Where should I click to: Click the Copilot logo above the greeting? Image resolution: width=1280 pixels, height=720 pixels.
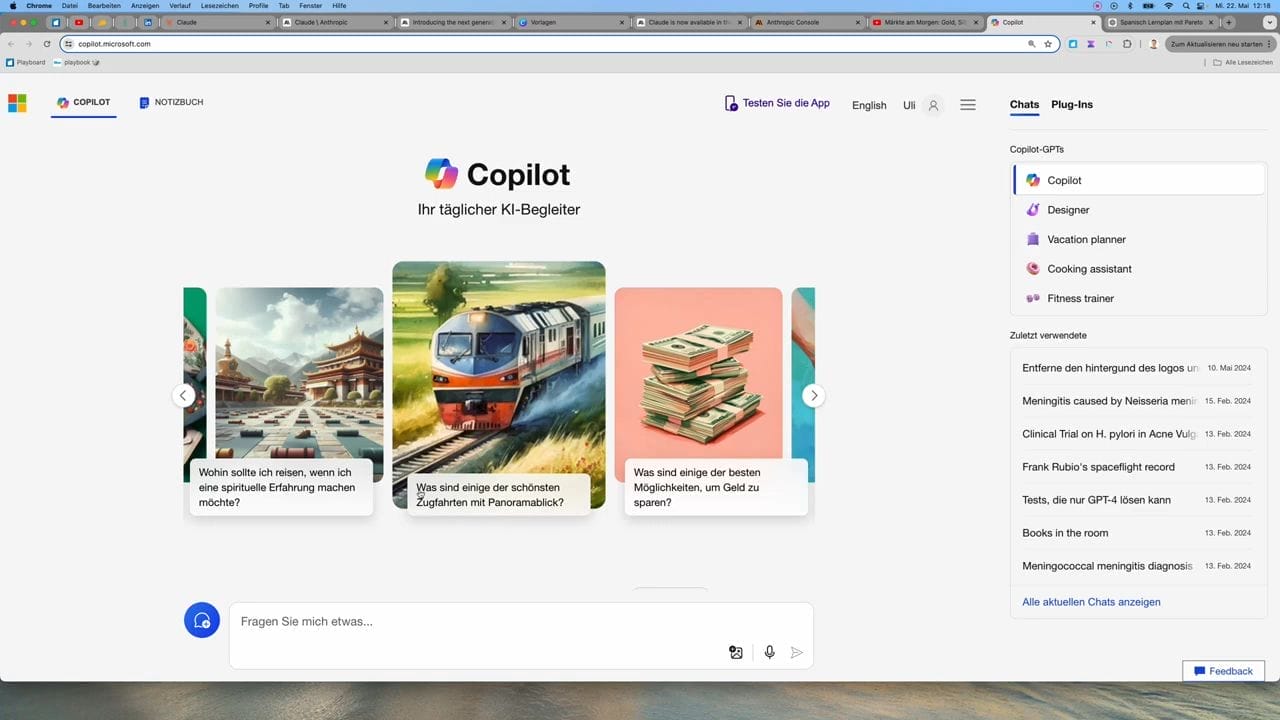pyautogui.click(x=440, y=175)
